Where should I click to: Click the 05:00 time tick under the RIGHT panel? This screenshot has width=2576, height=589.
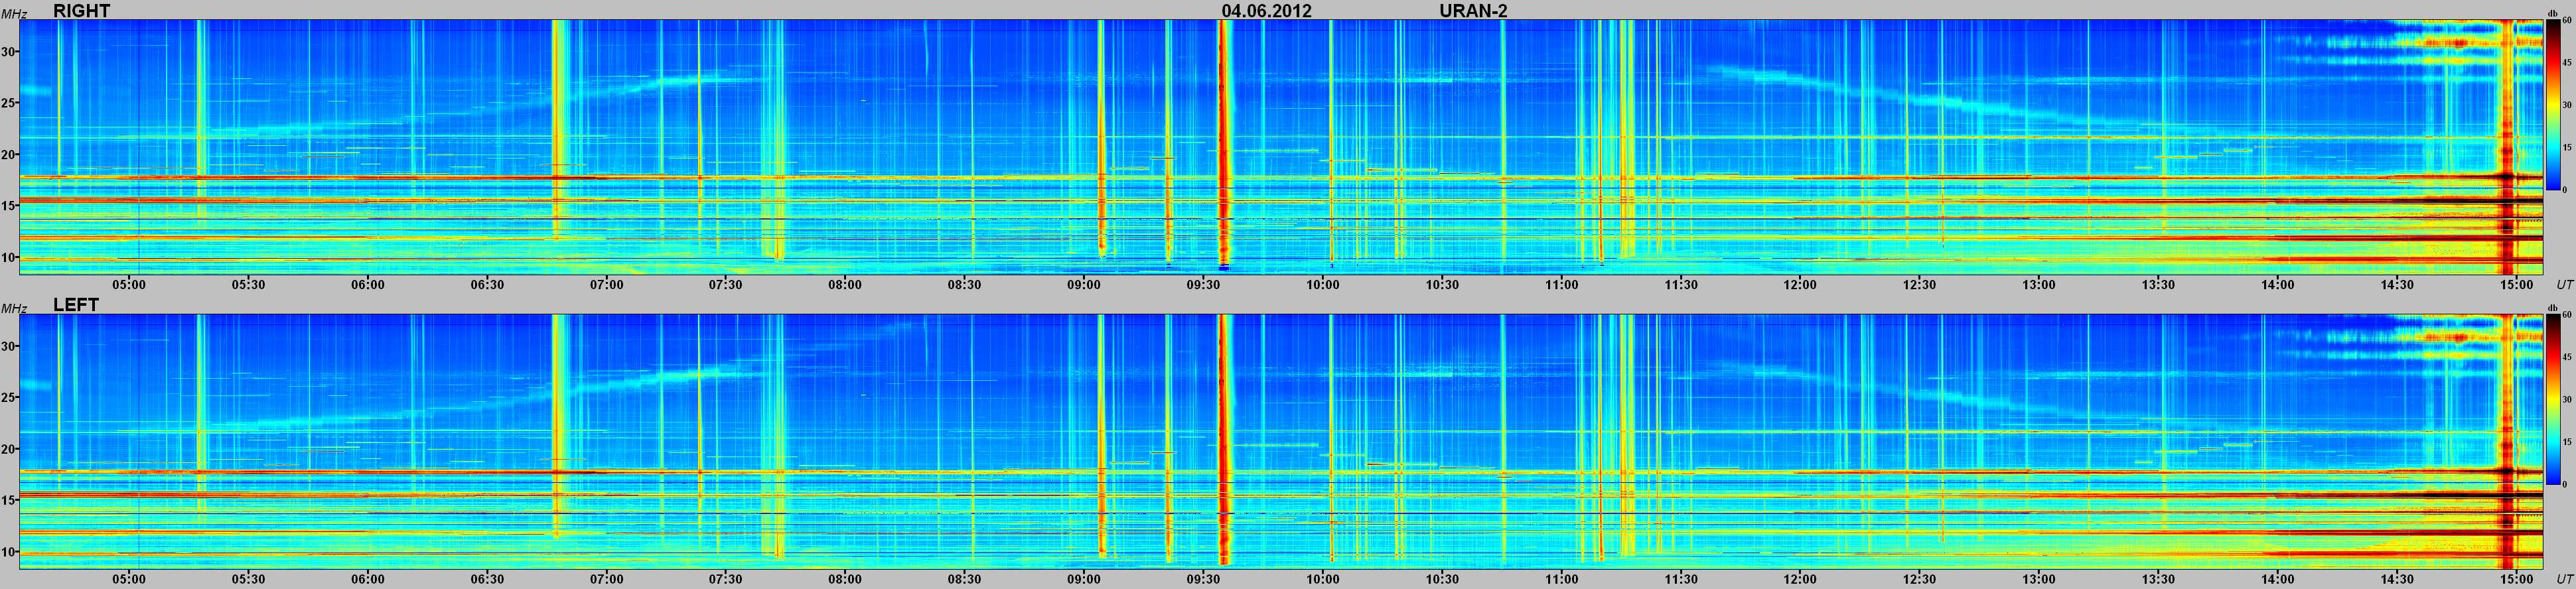point(129,285)
